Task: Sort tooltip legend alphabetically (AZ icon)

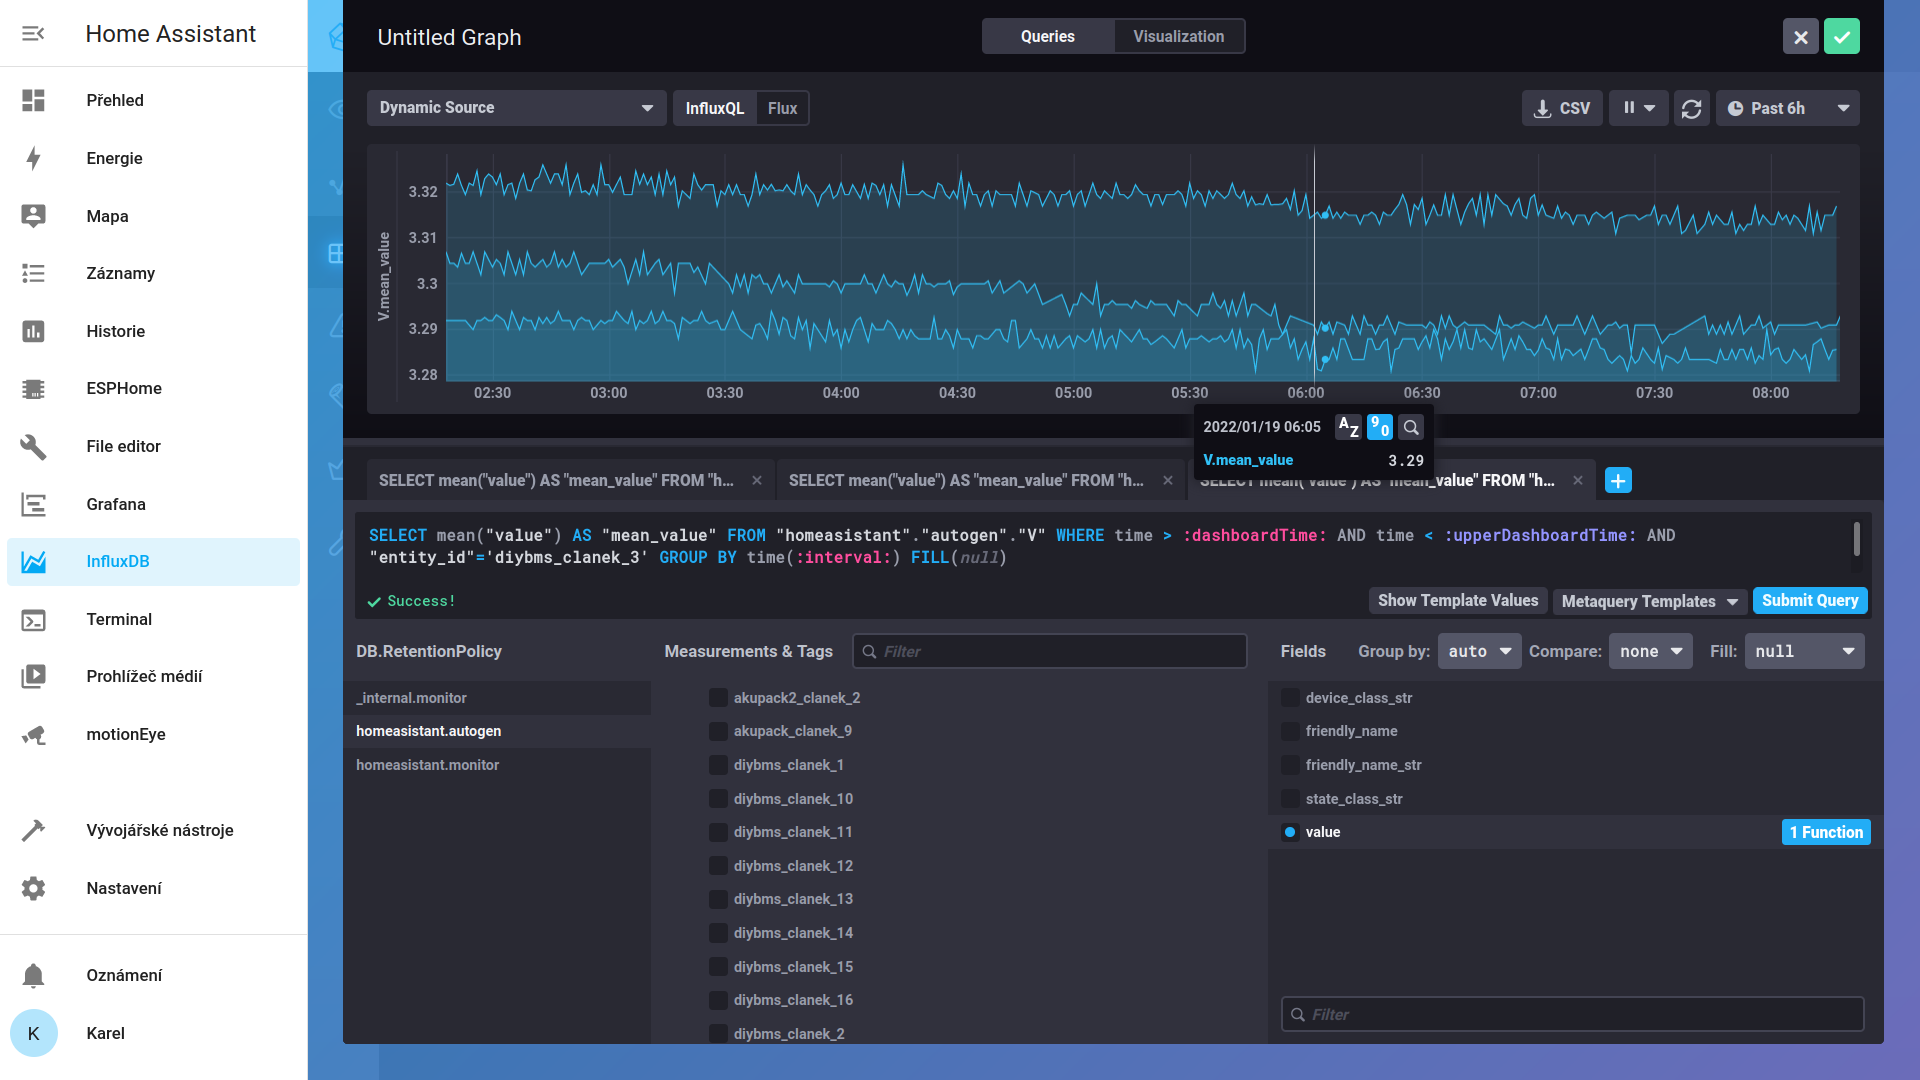Action: tap(1348, 427)
